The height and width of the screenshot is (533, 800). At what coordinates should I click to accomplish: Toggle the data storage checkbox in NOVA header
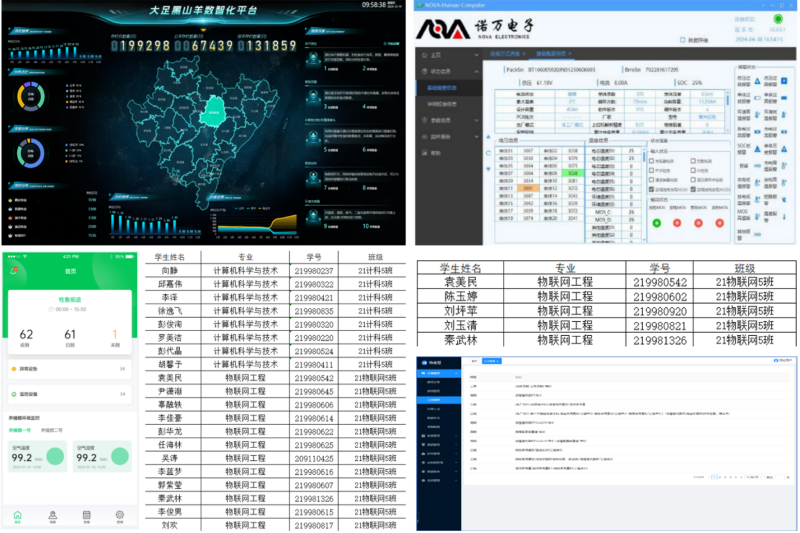coord(683,40)
